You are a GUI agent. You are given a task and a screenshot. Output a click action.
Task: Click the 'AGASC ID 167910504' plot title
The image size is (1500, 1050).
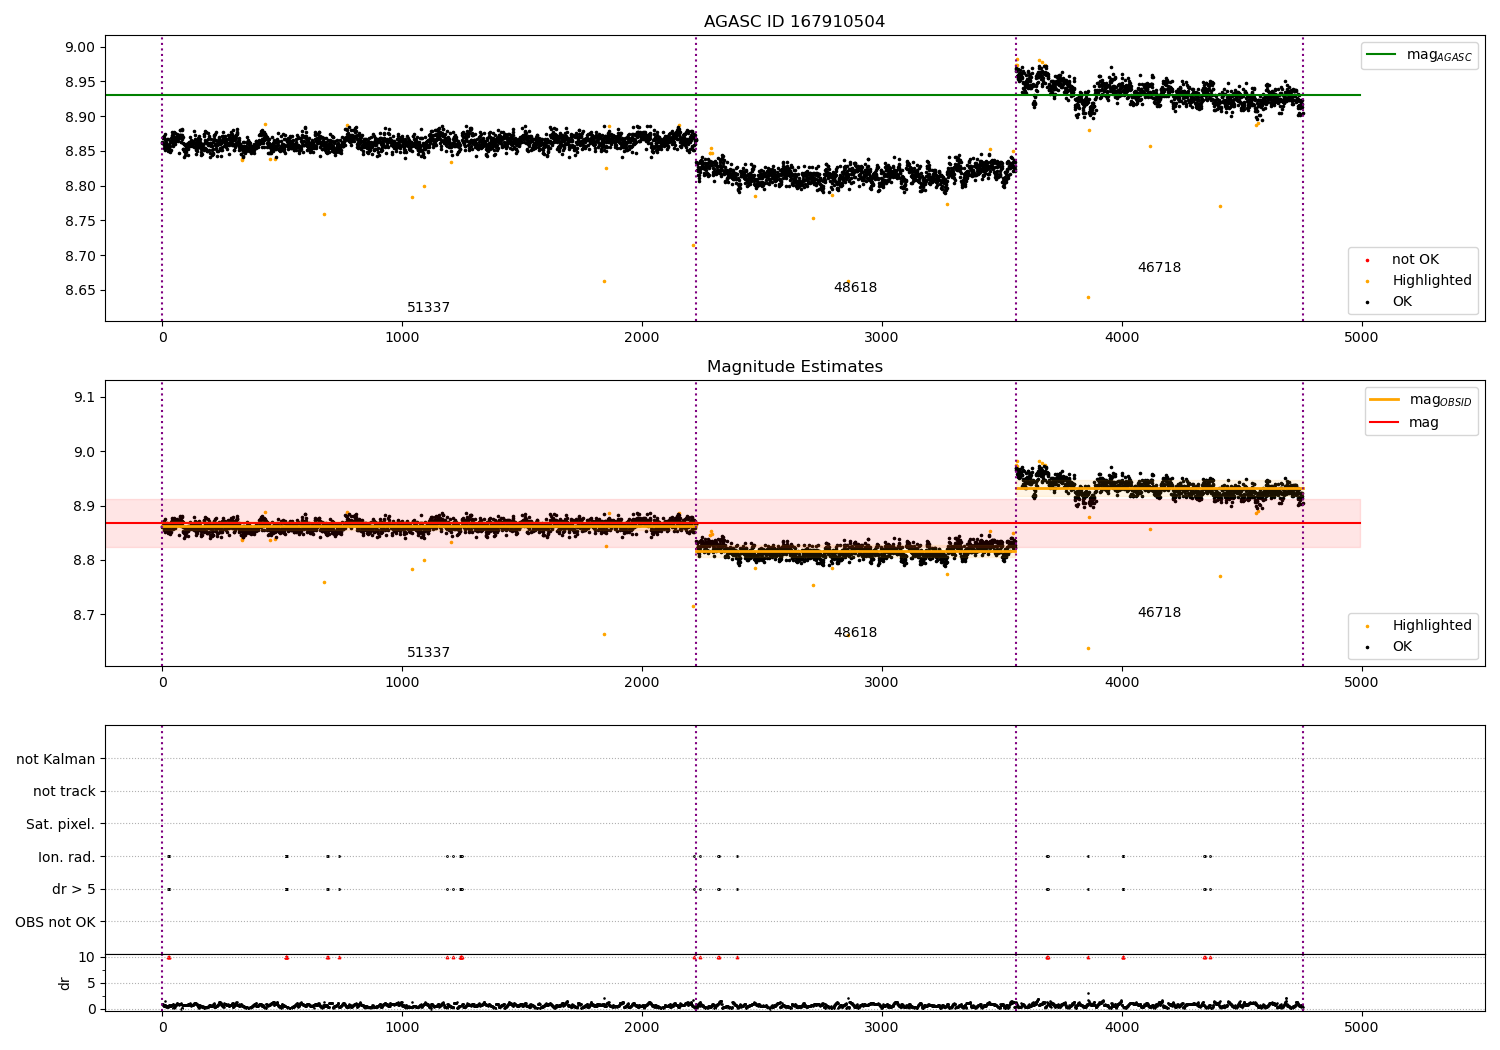(x=794, y=22)
